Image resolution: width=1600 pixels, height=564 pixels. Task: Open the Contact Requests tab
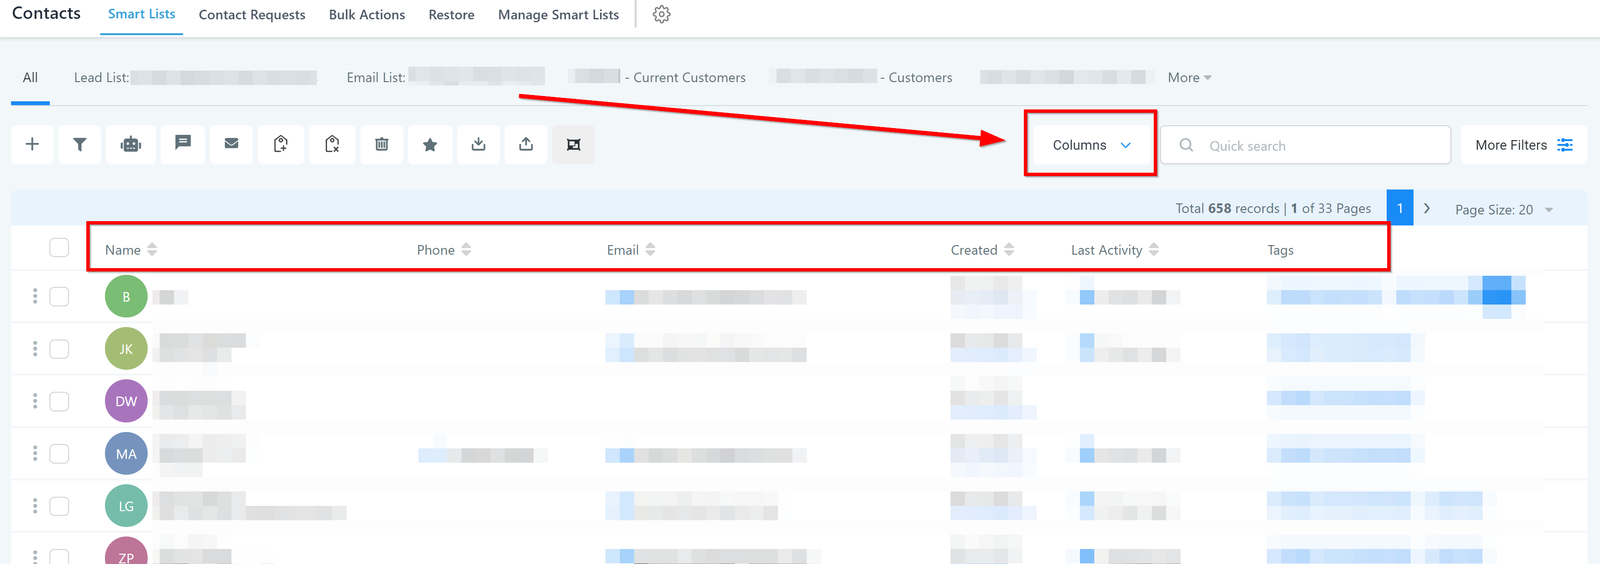tap(252, 15)
